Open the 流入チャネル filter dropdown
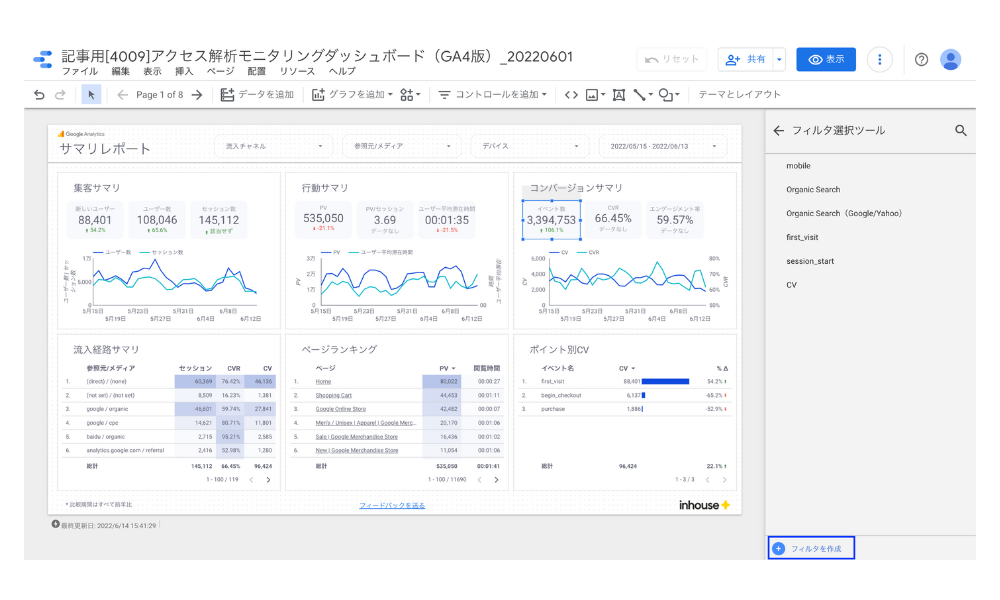The width and height of the screenshot is (1000, 600). click(274, 146)
